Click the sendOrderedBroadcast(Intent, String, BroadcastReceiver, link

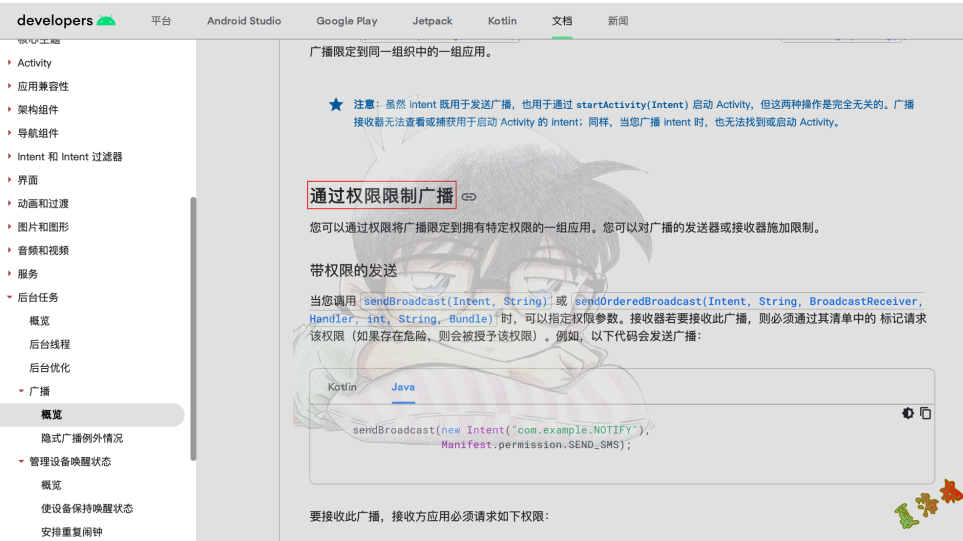pyautogui.click(x=748, y=301)
